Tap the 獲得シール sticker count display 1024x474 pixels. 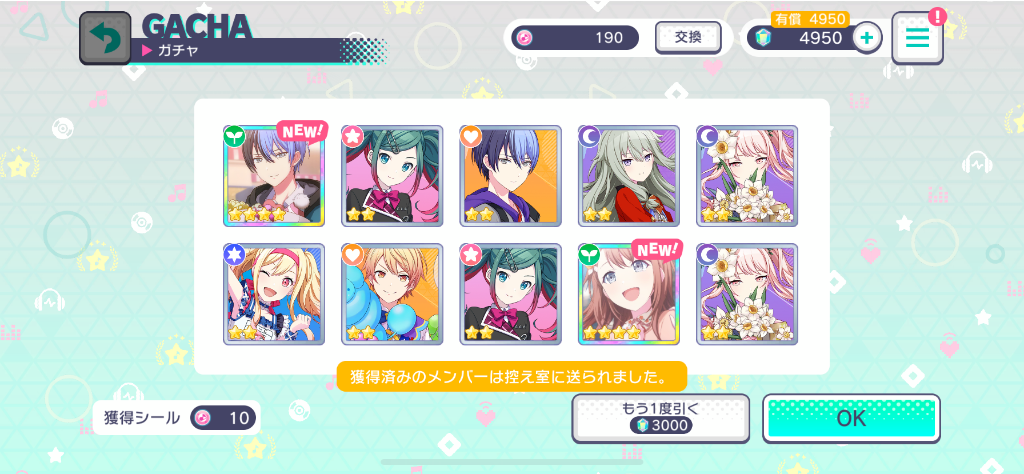pos(176,418)
